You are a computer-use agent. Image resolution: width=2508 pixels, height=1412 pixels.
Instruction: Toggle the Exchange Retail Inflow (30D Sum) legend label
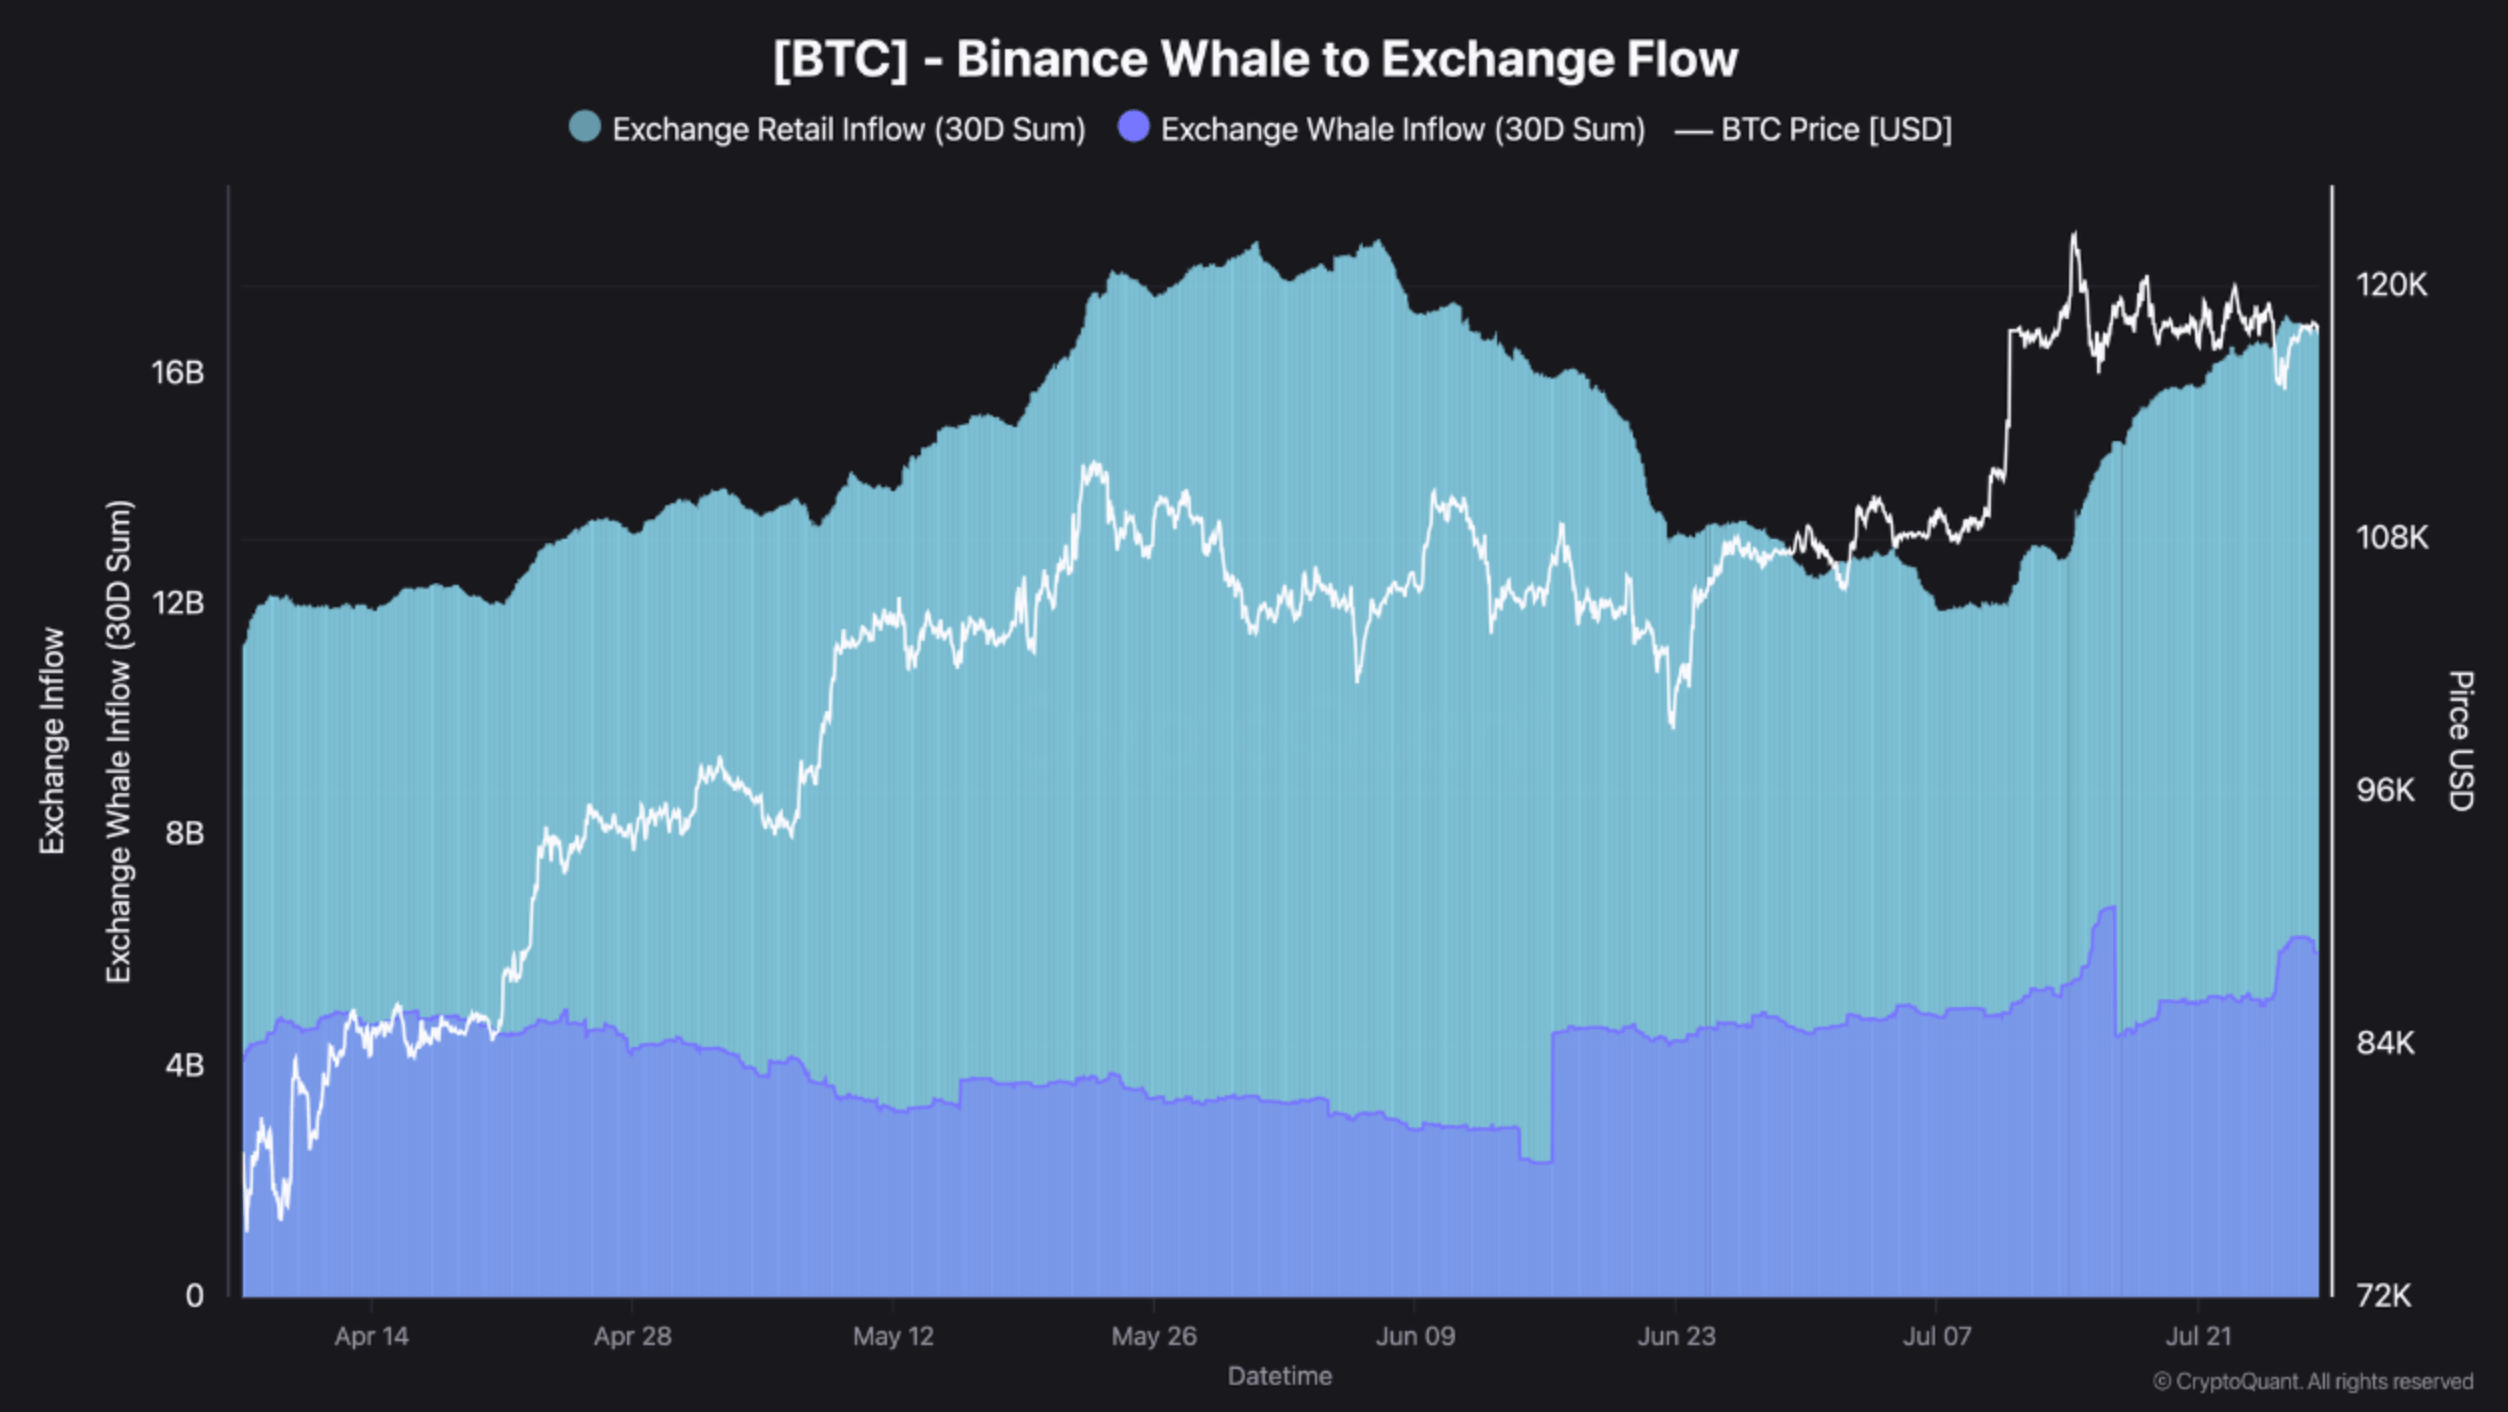[848, 130]
